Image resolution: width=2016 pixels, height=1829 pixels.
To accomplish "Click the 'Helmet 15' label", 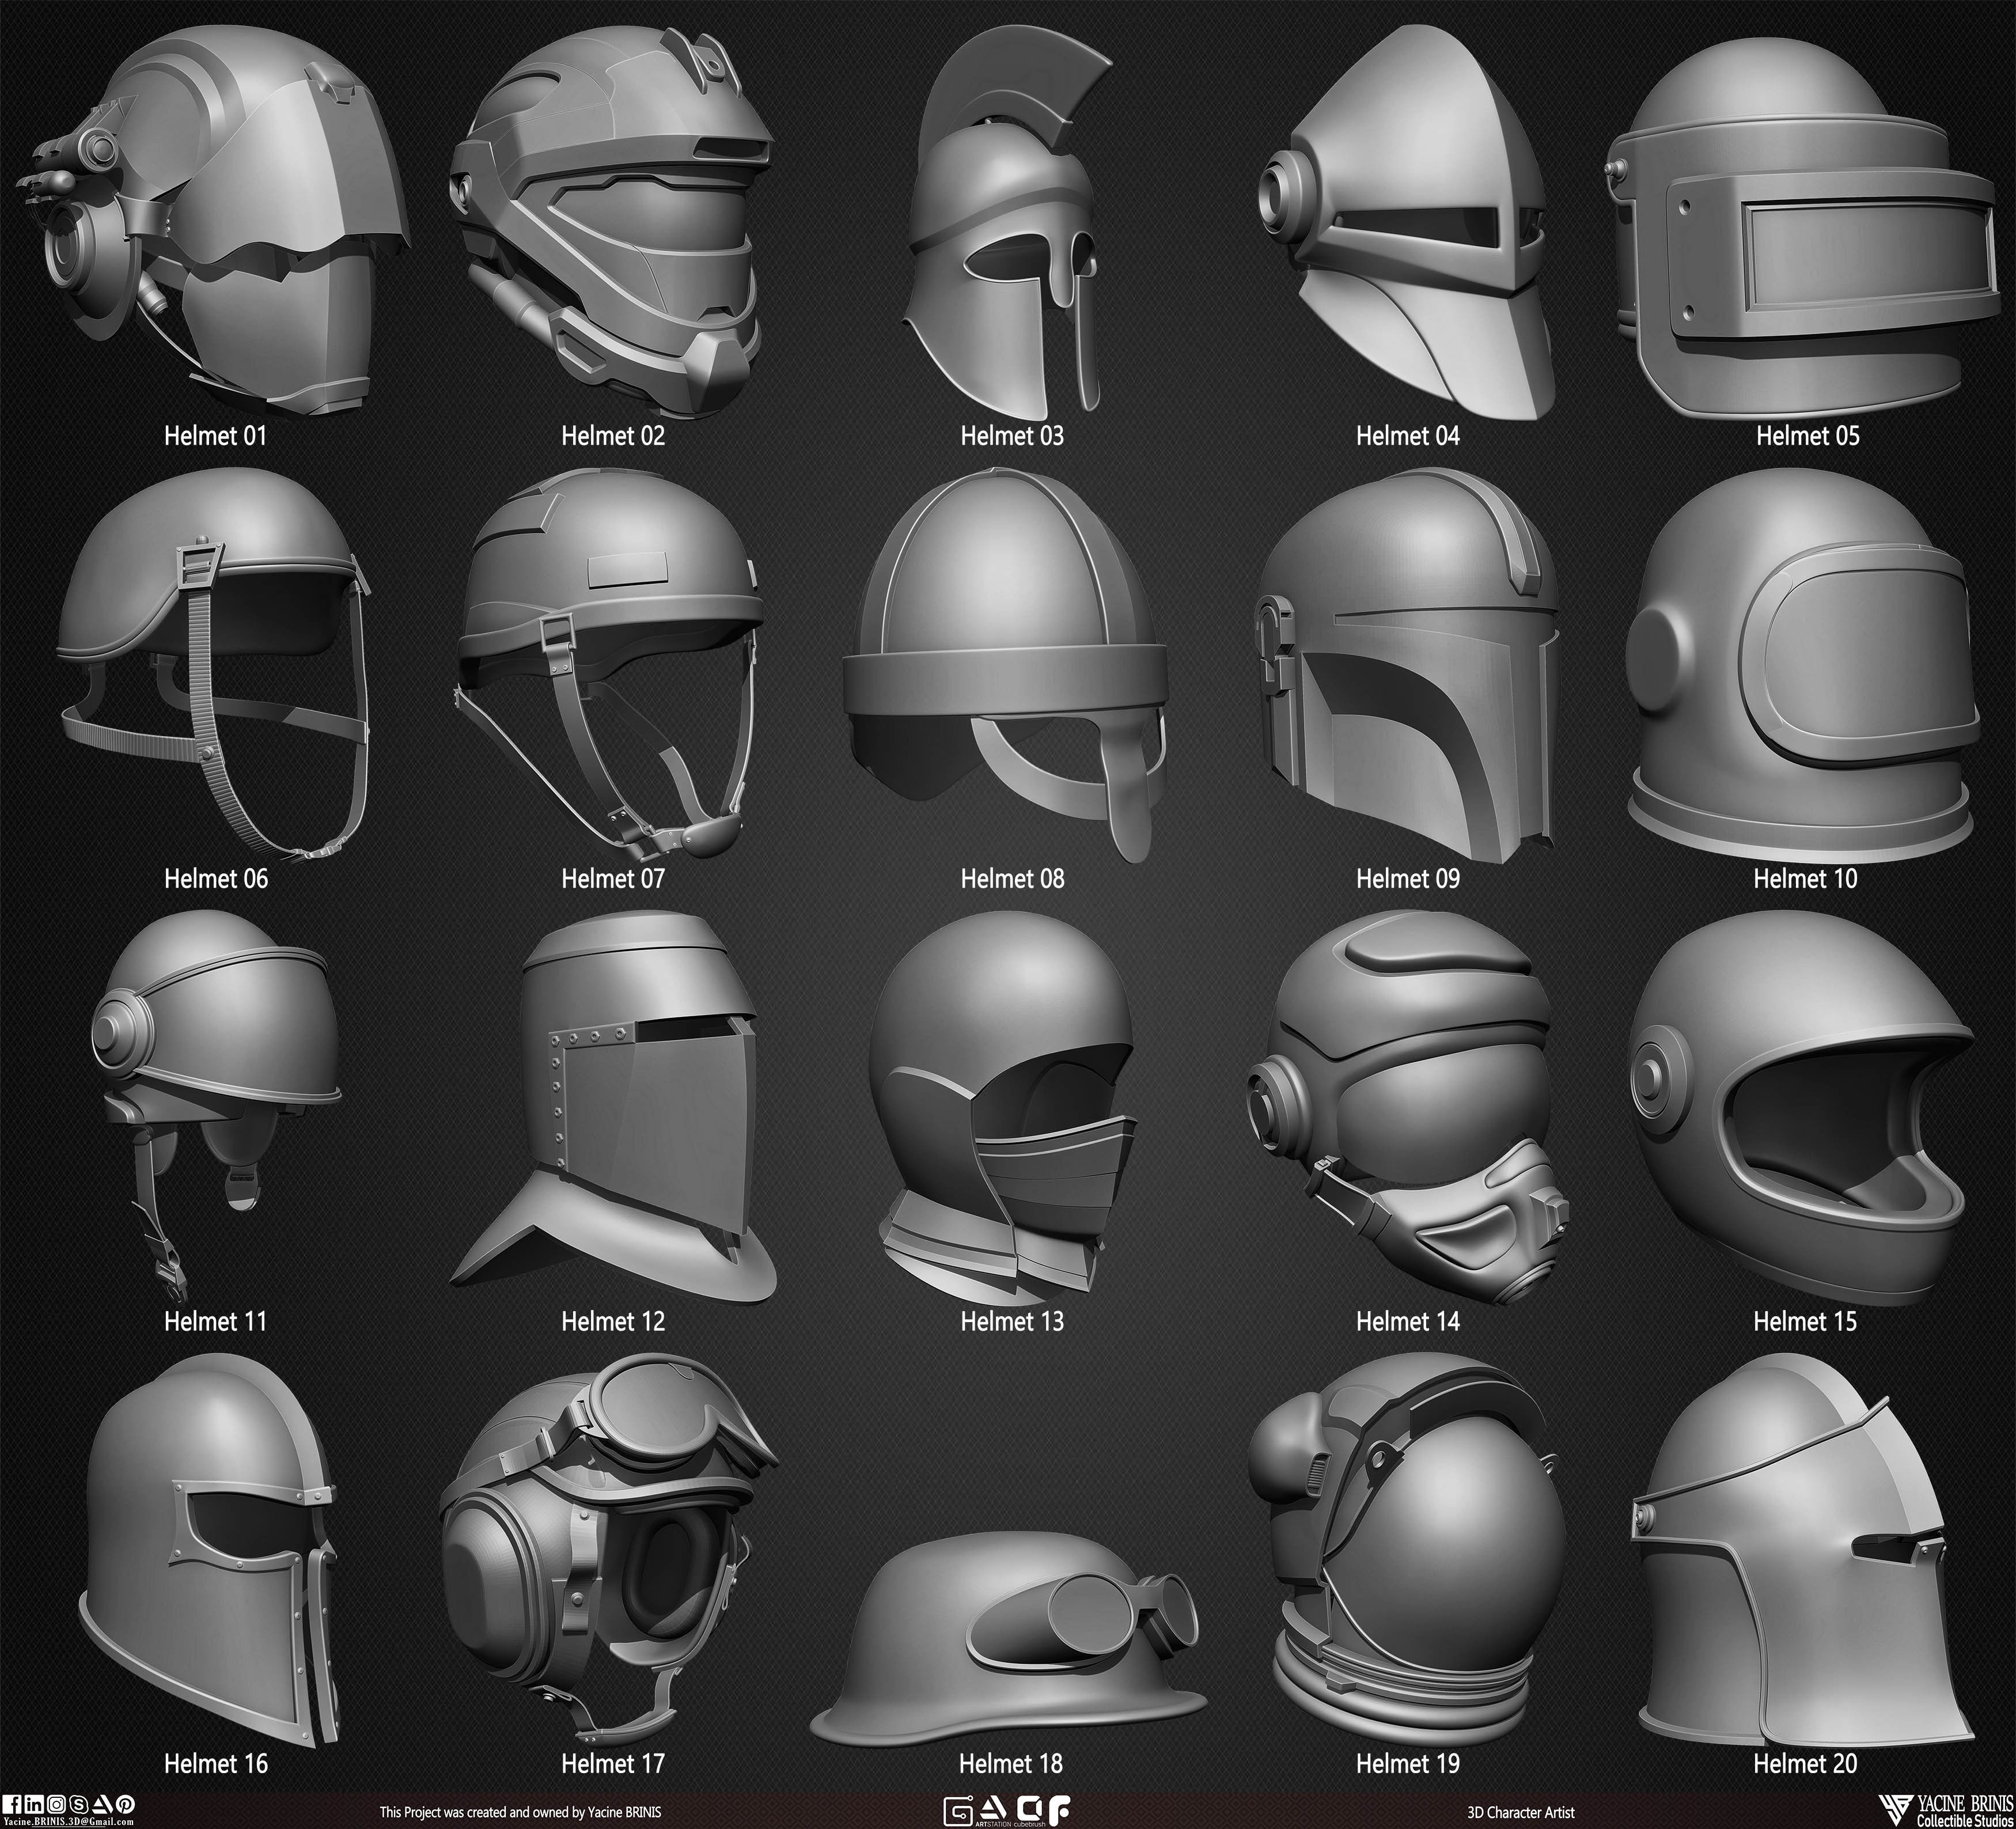I will pos(1805,1321).
